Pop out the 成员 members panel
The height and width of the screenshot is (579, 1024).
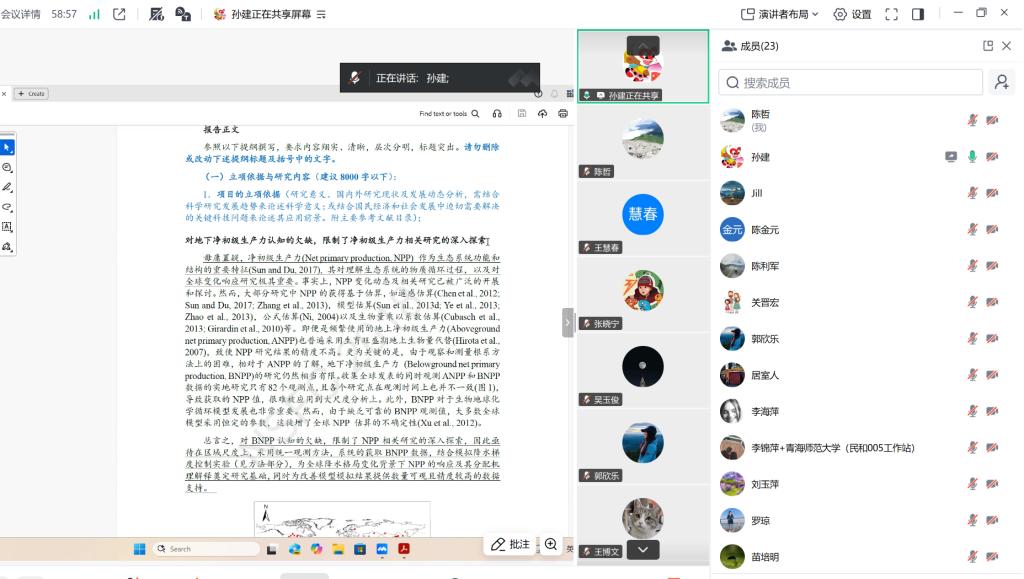pos(986,44)
